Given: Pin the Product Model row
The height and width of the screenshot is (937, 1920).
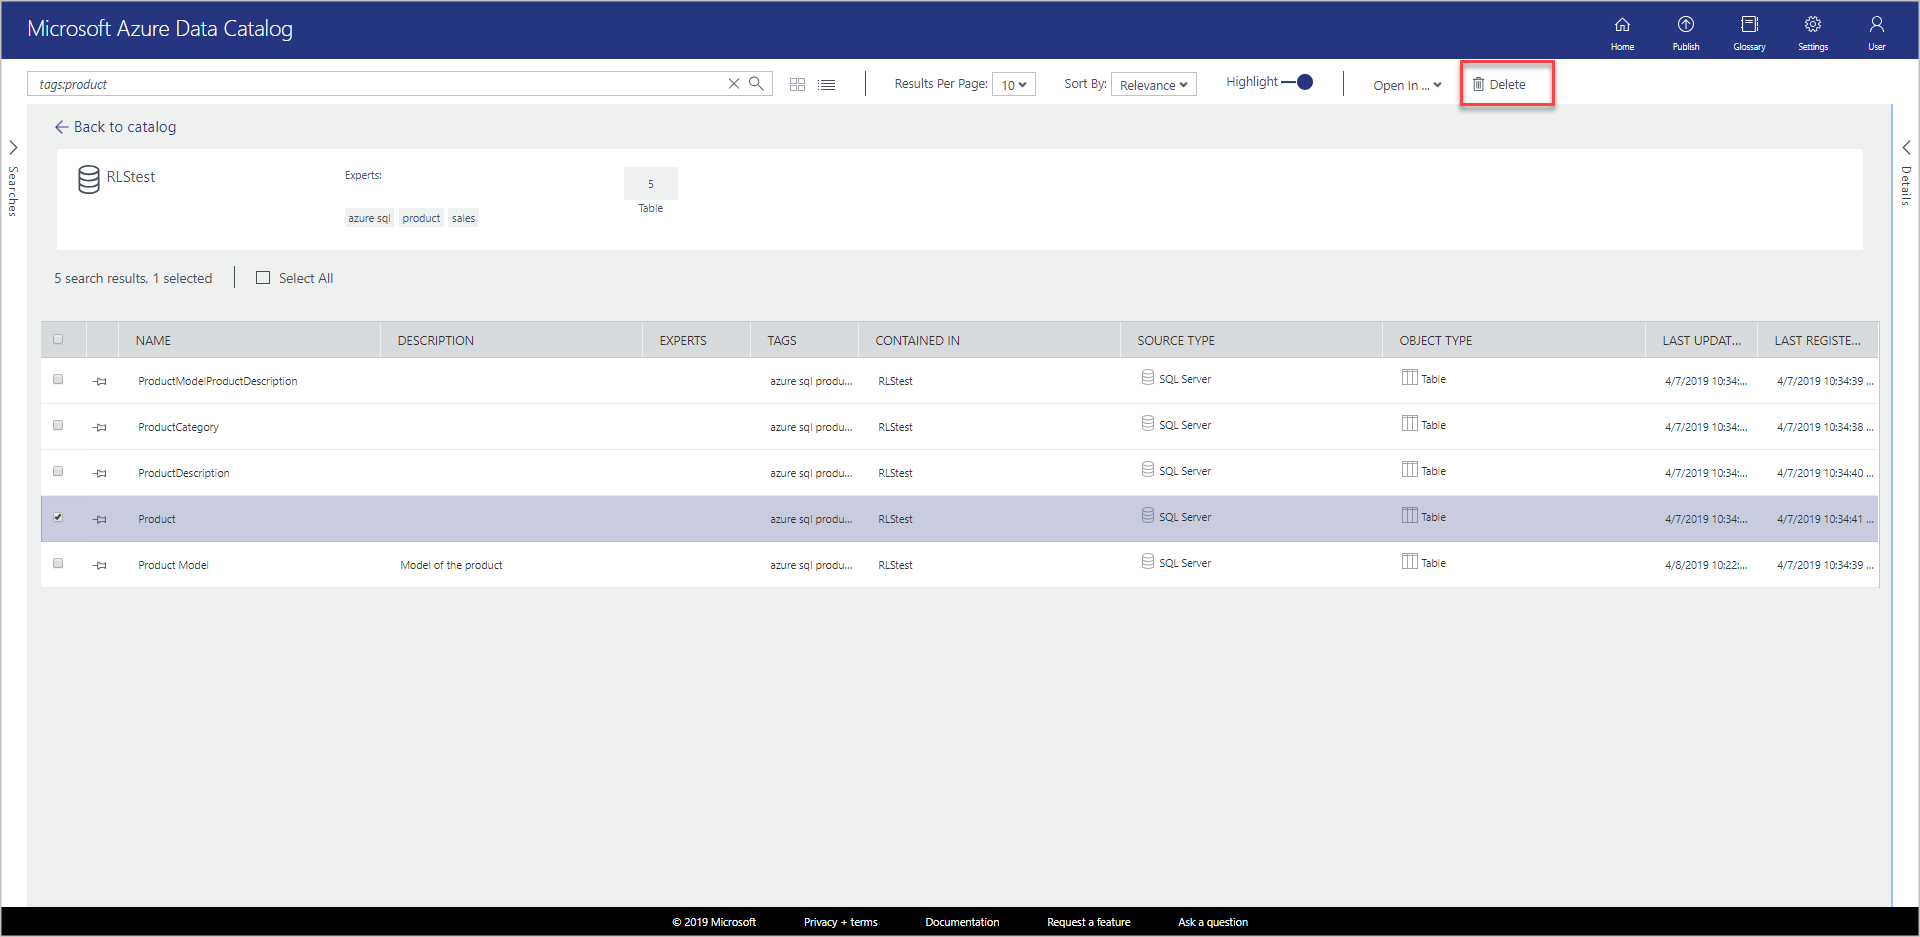Looking at the screenshot, I should [x=100, y=565].
